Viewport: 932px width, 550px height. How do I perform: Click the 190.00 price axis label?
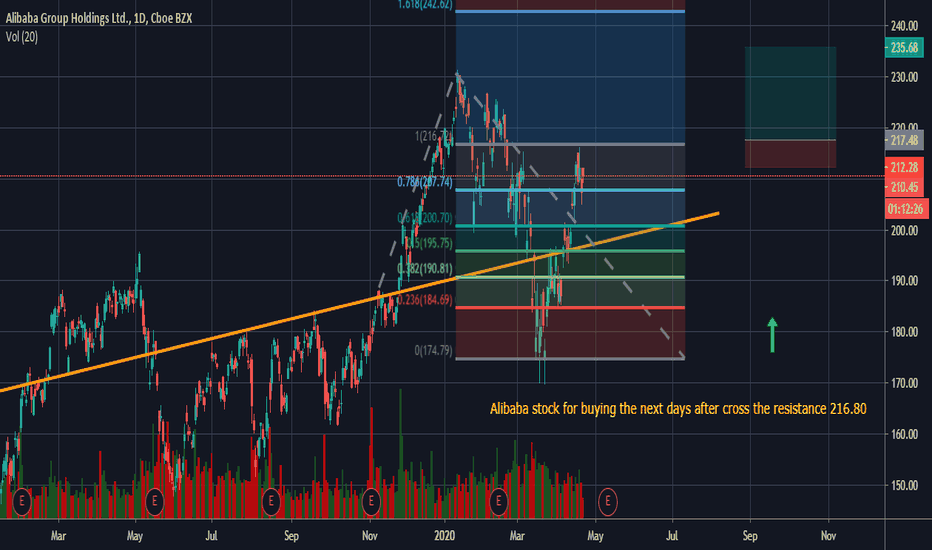click(x=904, y=281)
